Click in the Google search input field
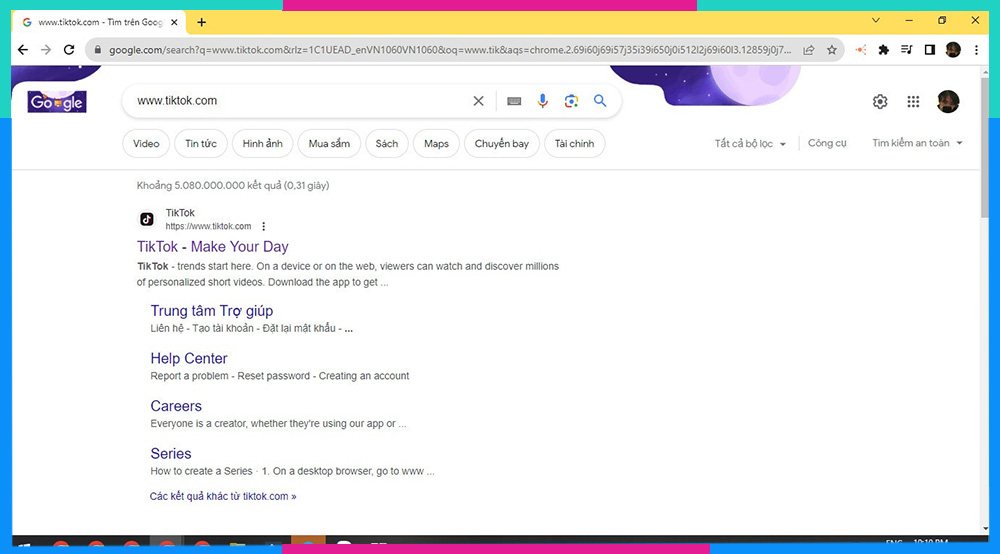 (x=300, y=101)
